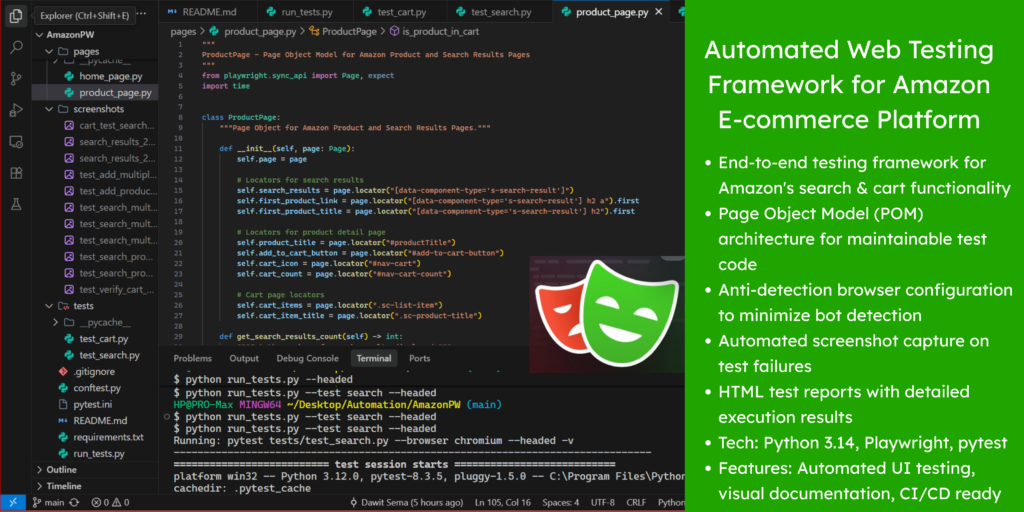Select is_product_in_cart breadcrumb
1024x512 pixels.
(x=435, y=31)
